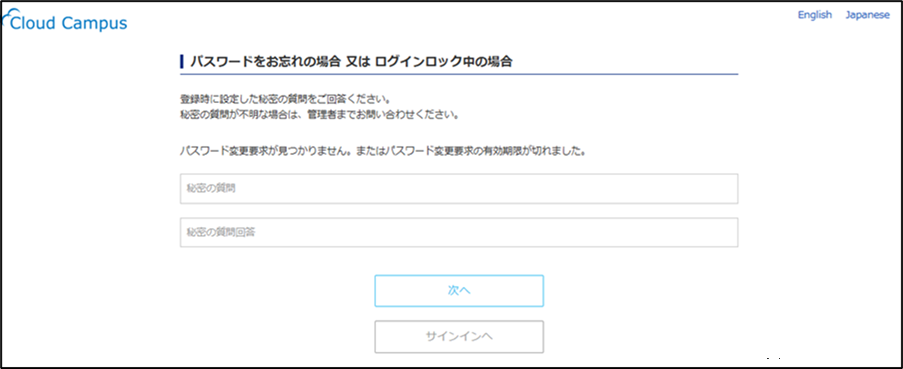
Task: Click the サインインへ button
Action: [459, 337]
